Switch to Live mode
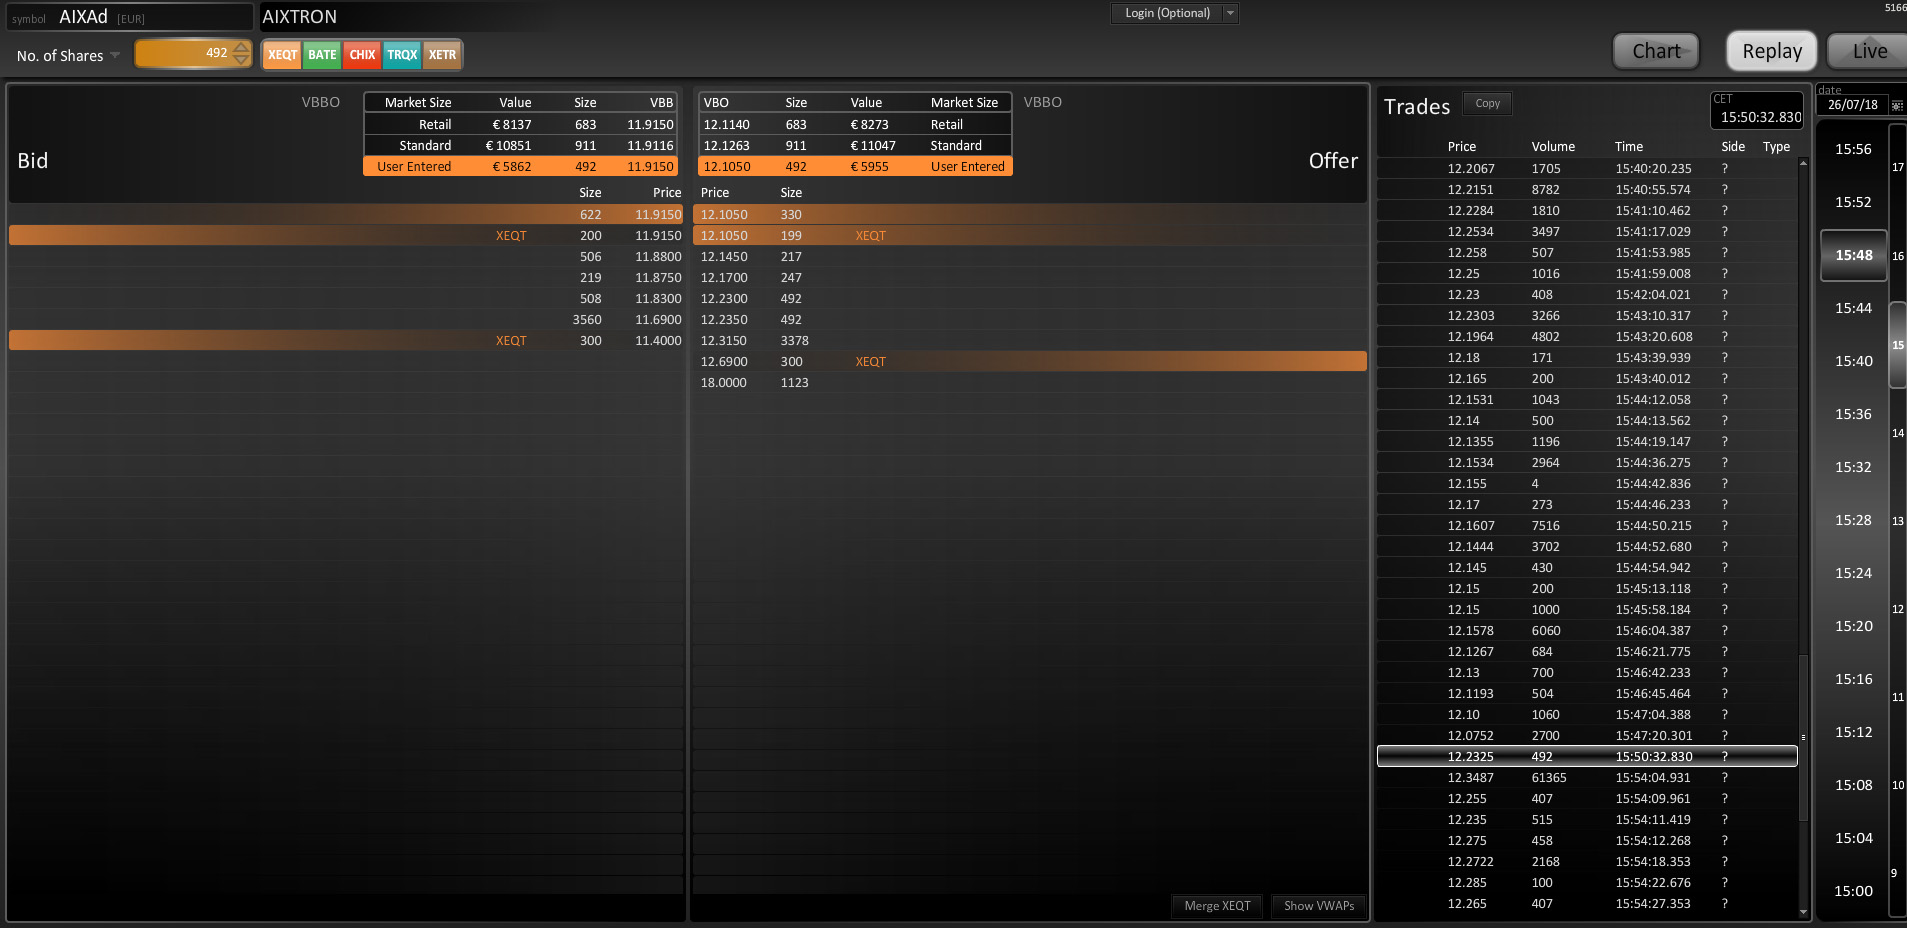The width and height of the screenshot is (1907, 928). coord(1869,51)
